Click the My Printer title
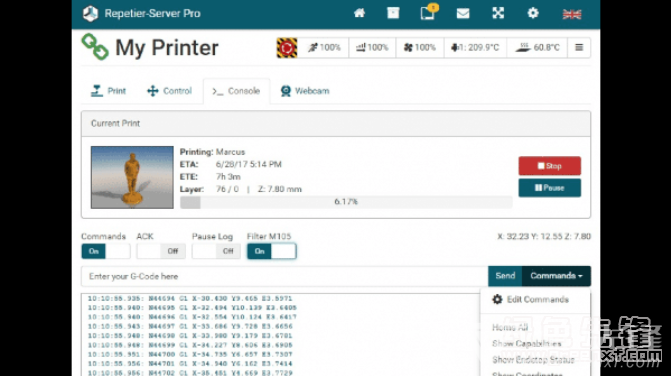The height and width of the screenshot is (376, 671). point(167,47)
